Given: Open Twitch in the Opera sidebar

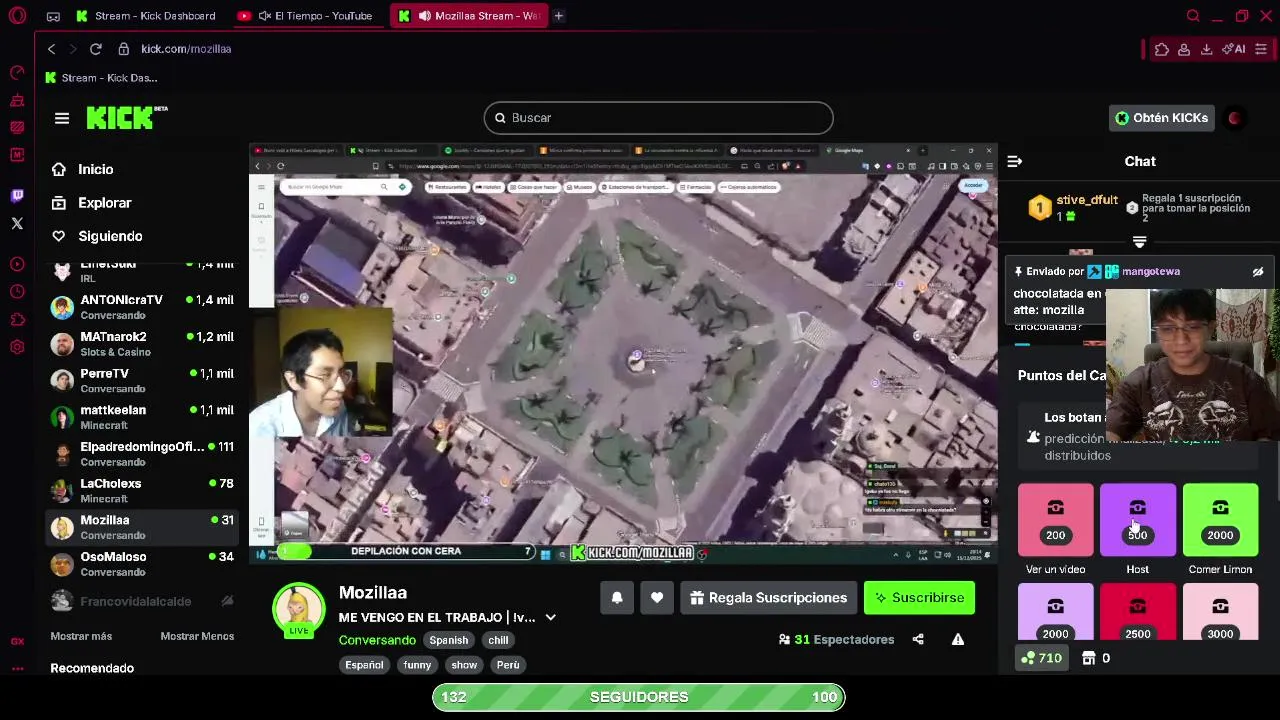Looking at the screenshot, I should 17,196.
